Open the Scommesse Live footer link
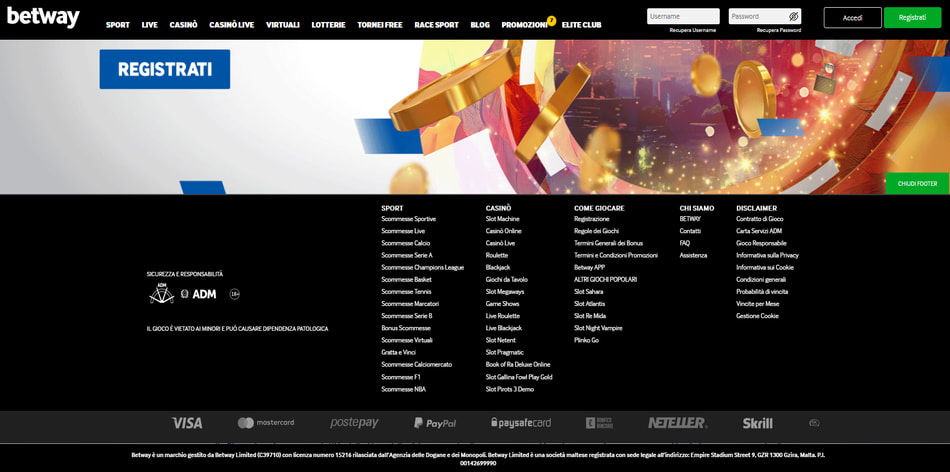 click(403, 231)
